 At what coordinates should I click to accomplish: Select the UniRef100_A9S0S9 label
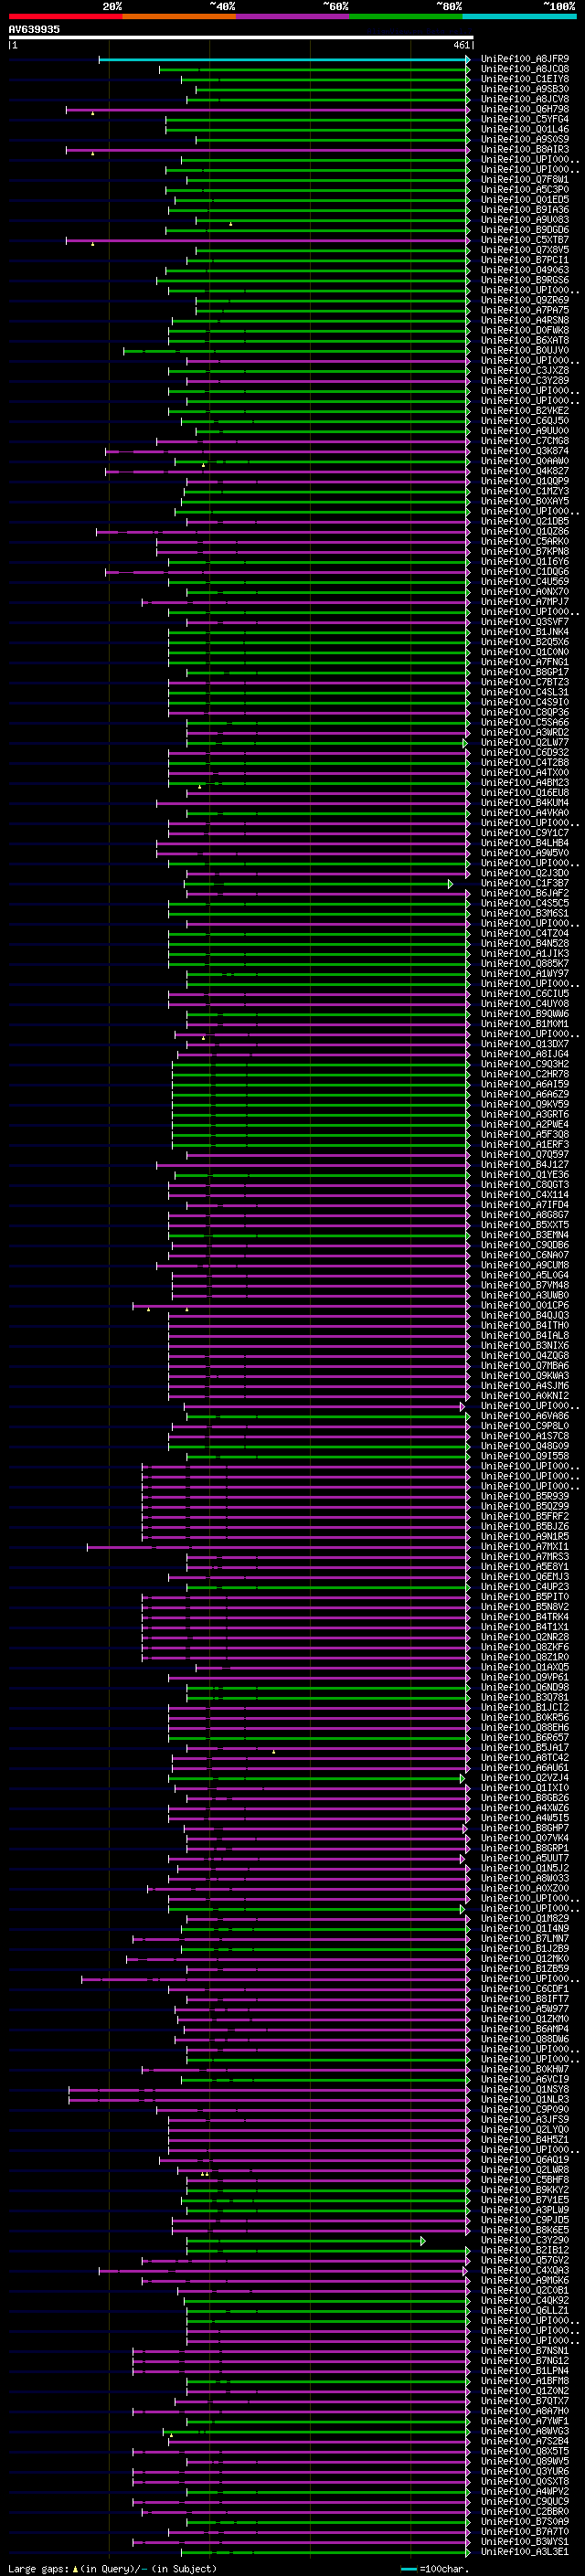tap(524, 139)
